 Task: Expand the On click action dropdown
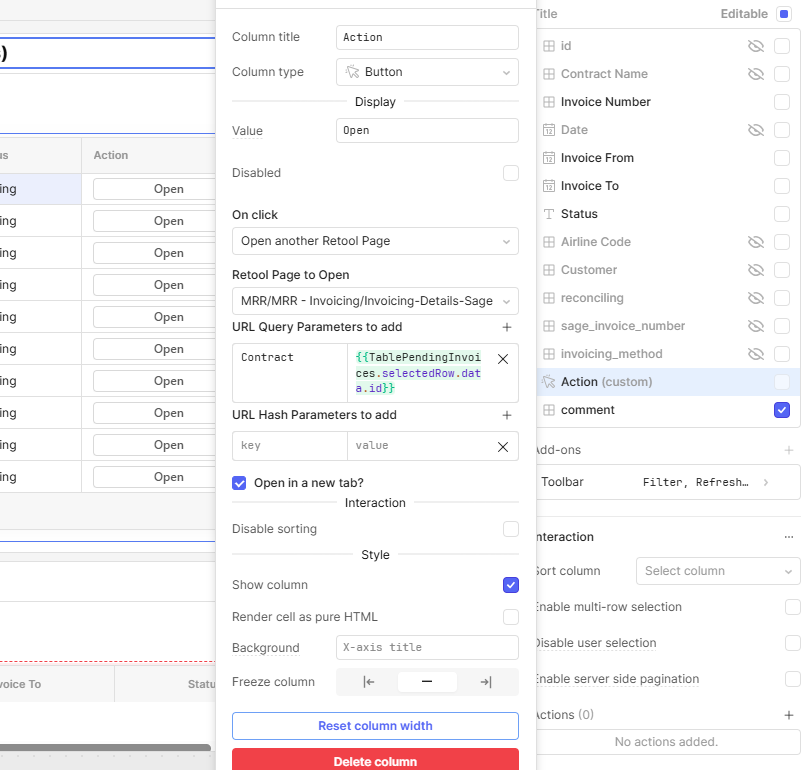point(375,241)
